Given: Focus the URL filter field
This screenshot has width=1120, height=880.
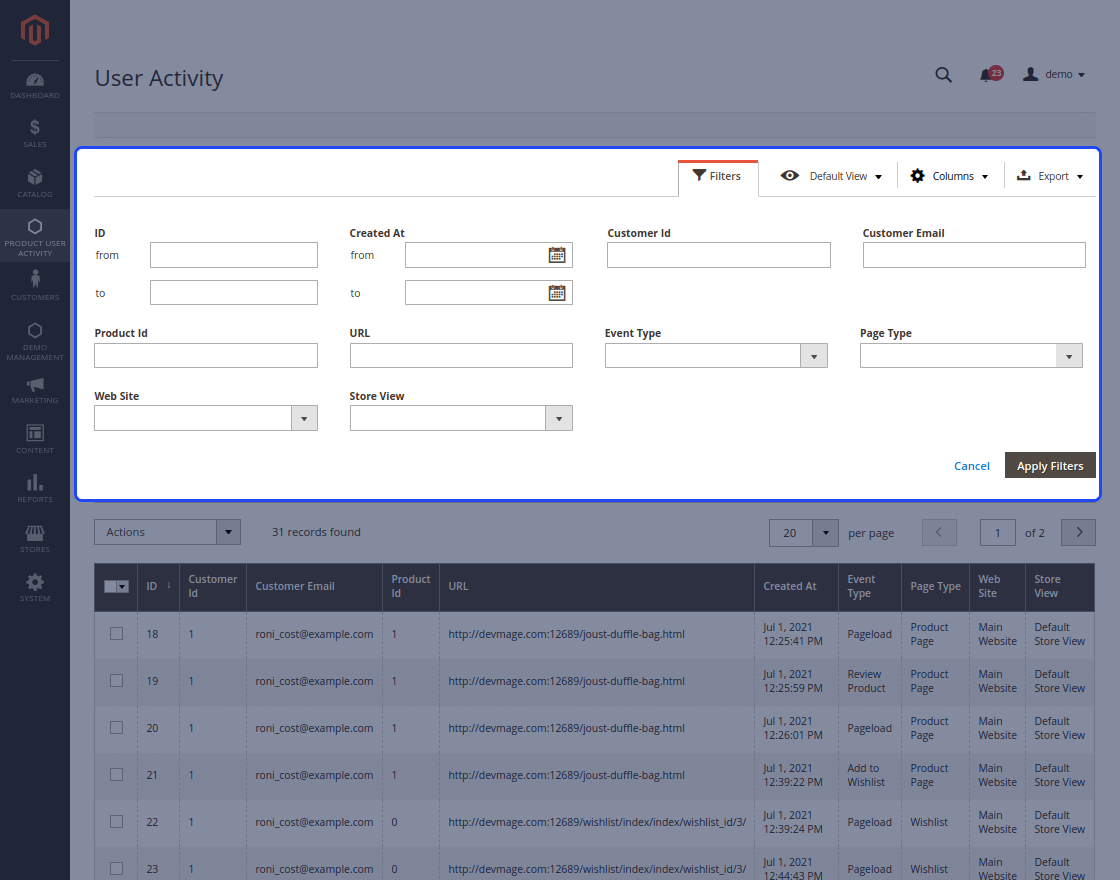Looking at the screenshot, I should point(461,356).
